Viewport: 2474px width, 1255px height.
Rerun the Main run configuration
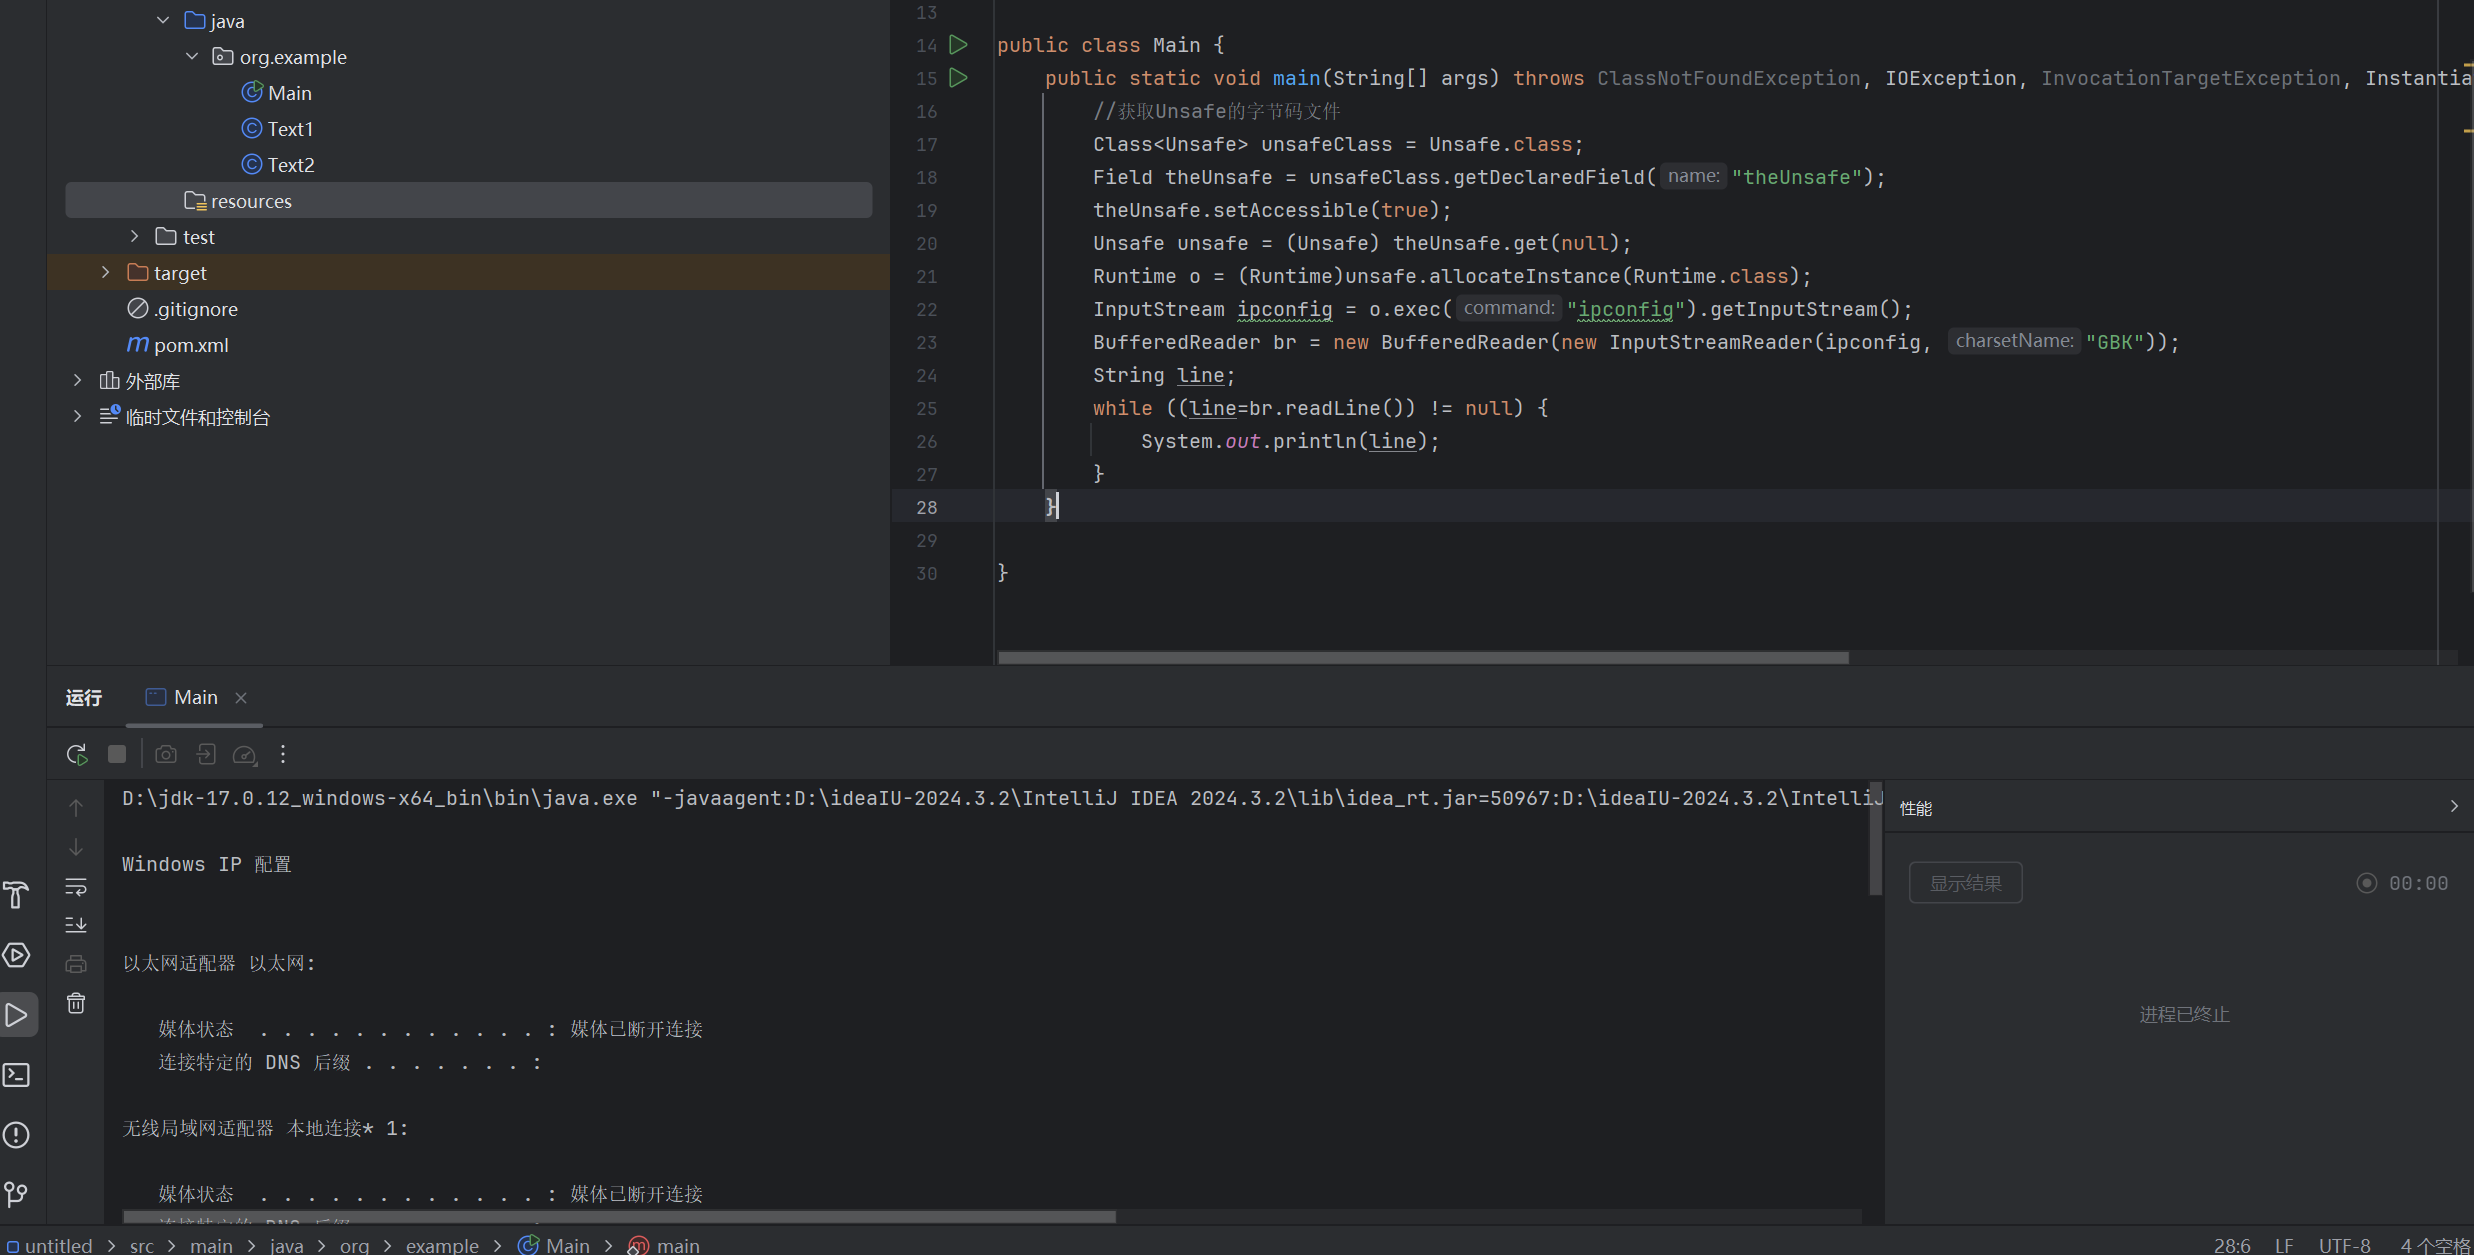76,754
